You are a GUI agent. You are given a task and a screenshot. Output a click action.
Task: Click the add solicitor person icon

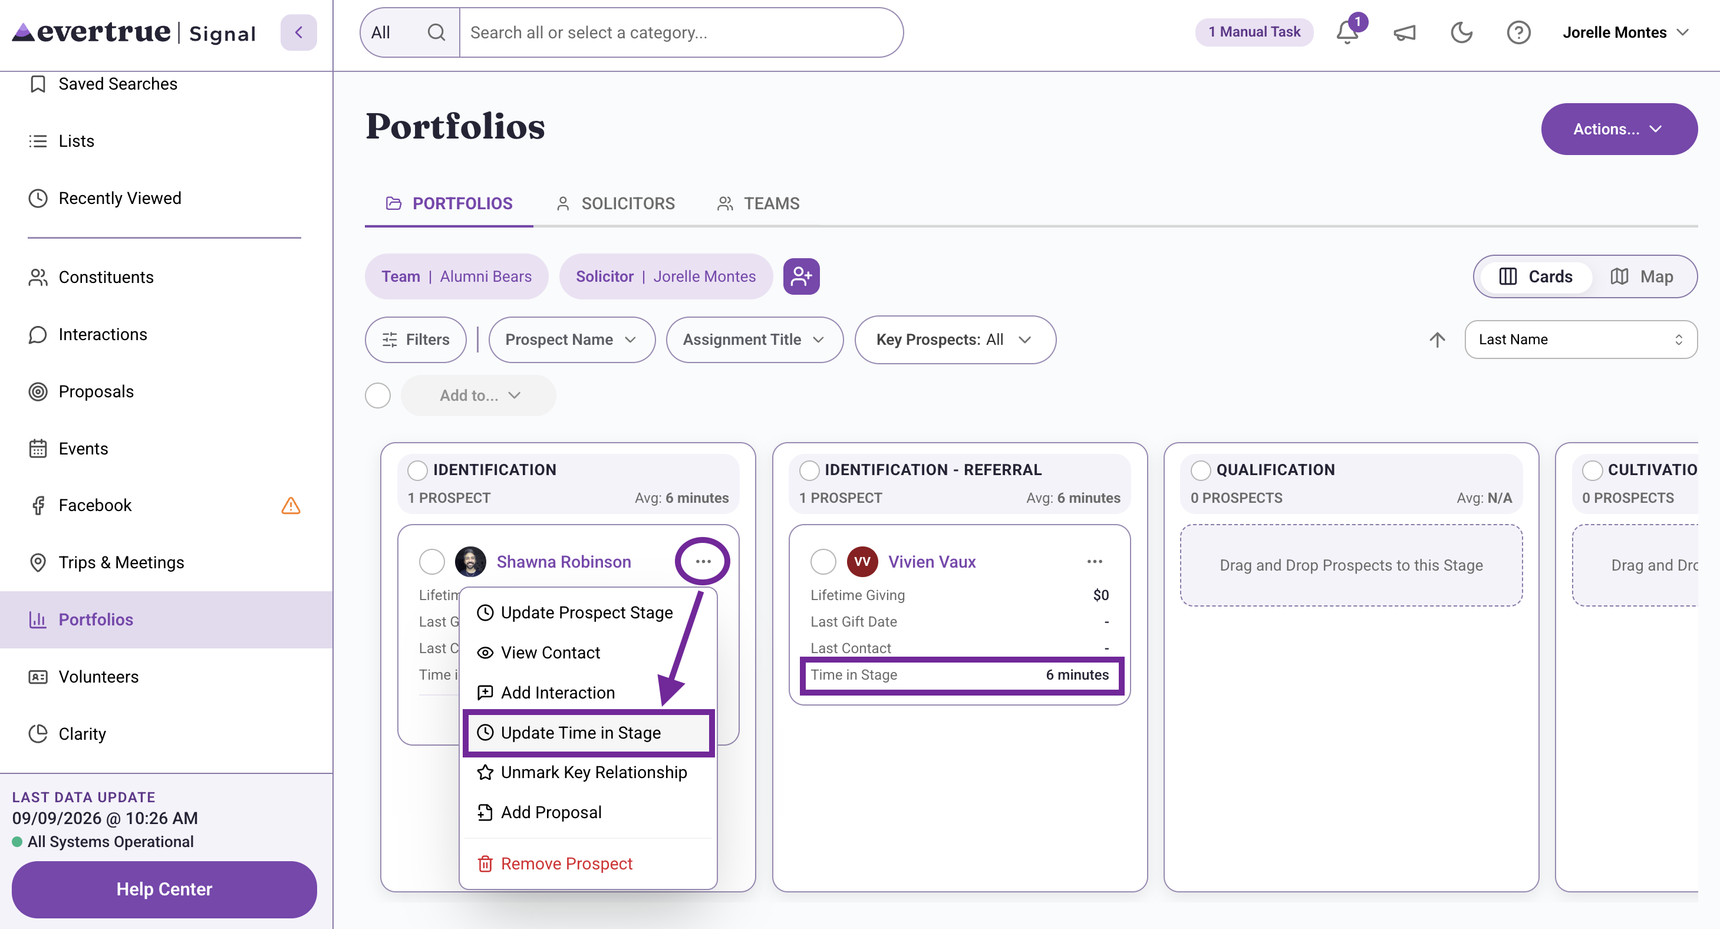point(801,276)
